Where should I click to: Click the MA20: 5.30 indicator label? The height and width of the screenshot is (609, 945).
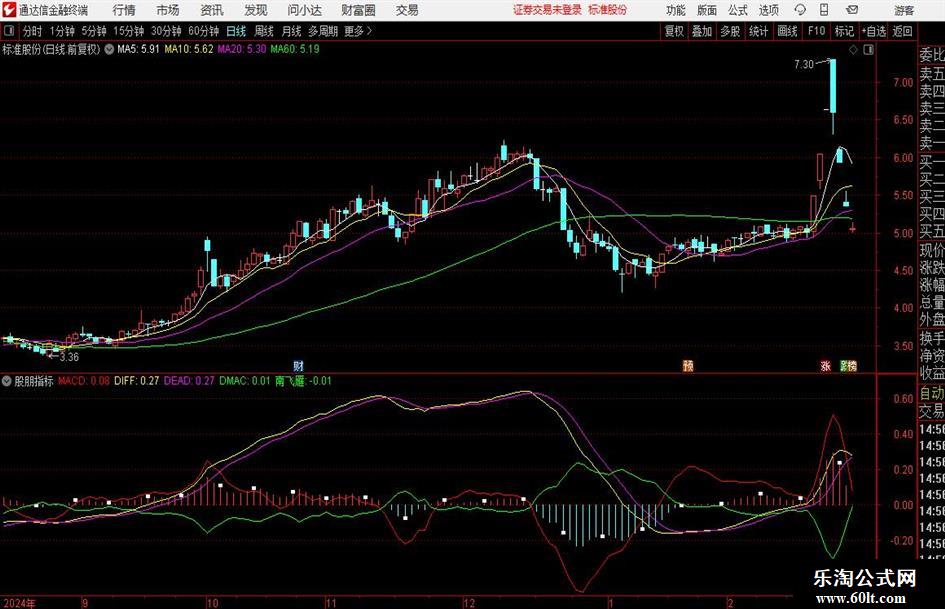point(242,49)
